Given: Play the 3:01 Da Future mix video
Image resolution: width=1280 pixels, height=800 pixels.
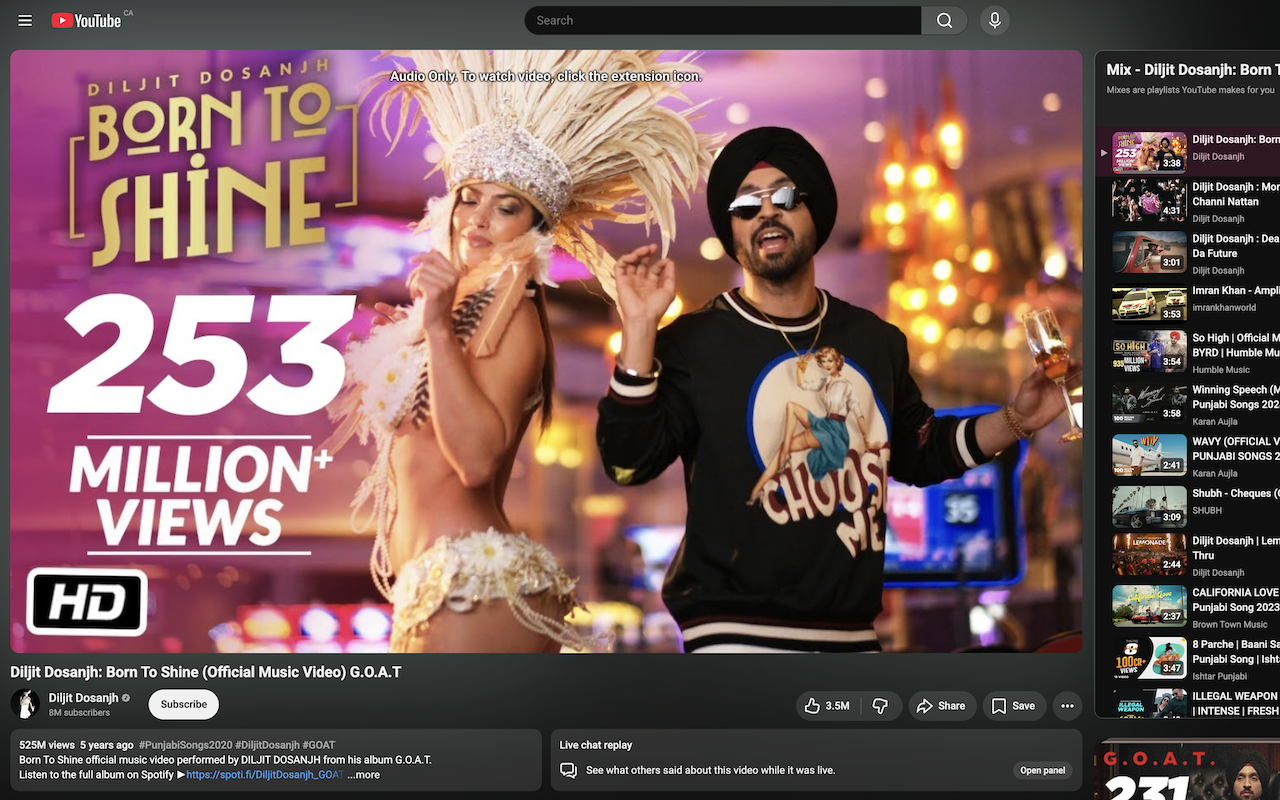Looking at the screenshot, I should [1149, 252].
